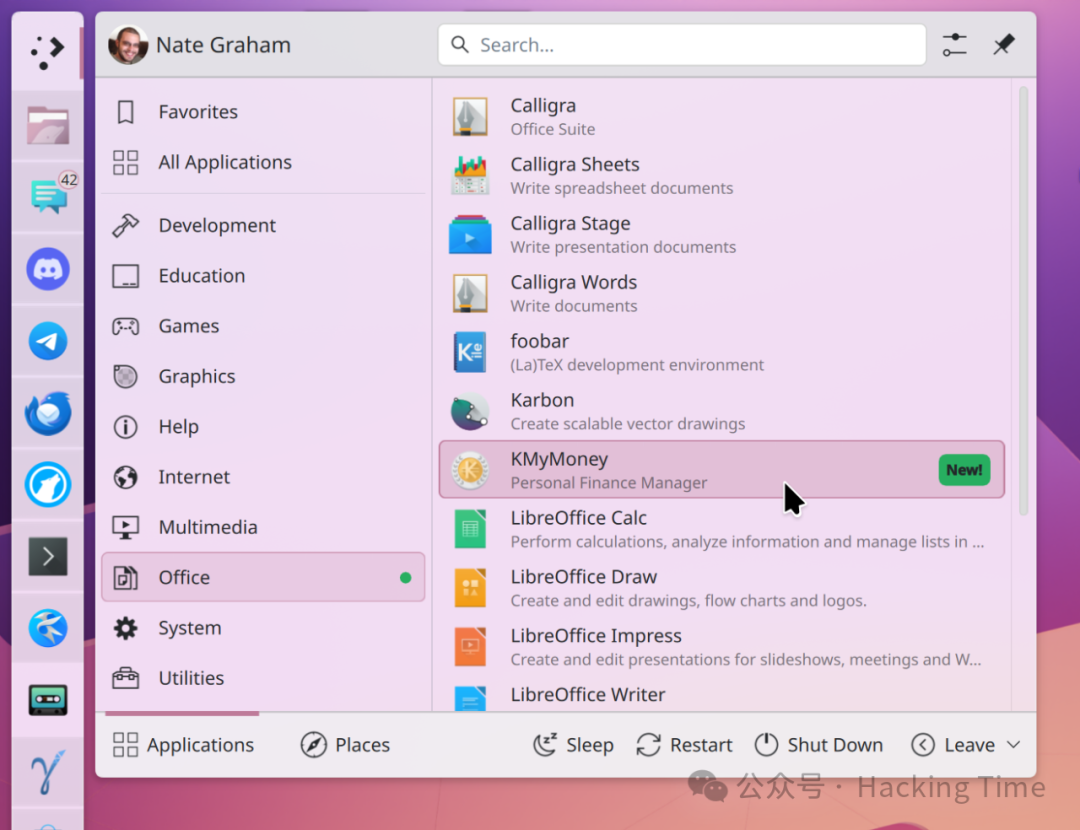Launch Telegram from the side panel
Viewport: 1080px width, 830px height.
(47, 341)
